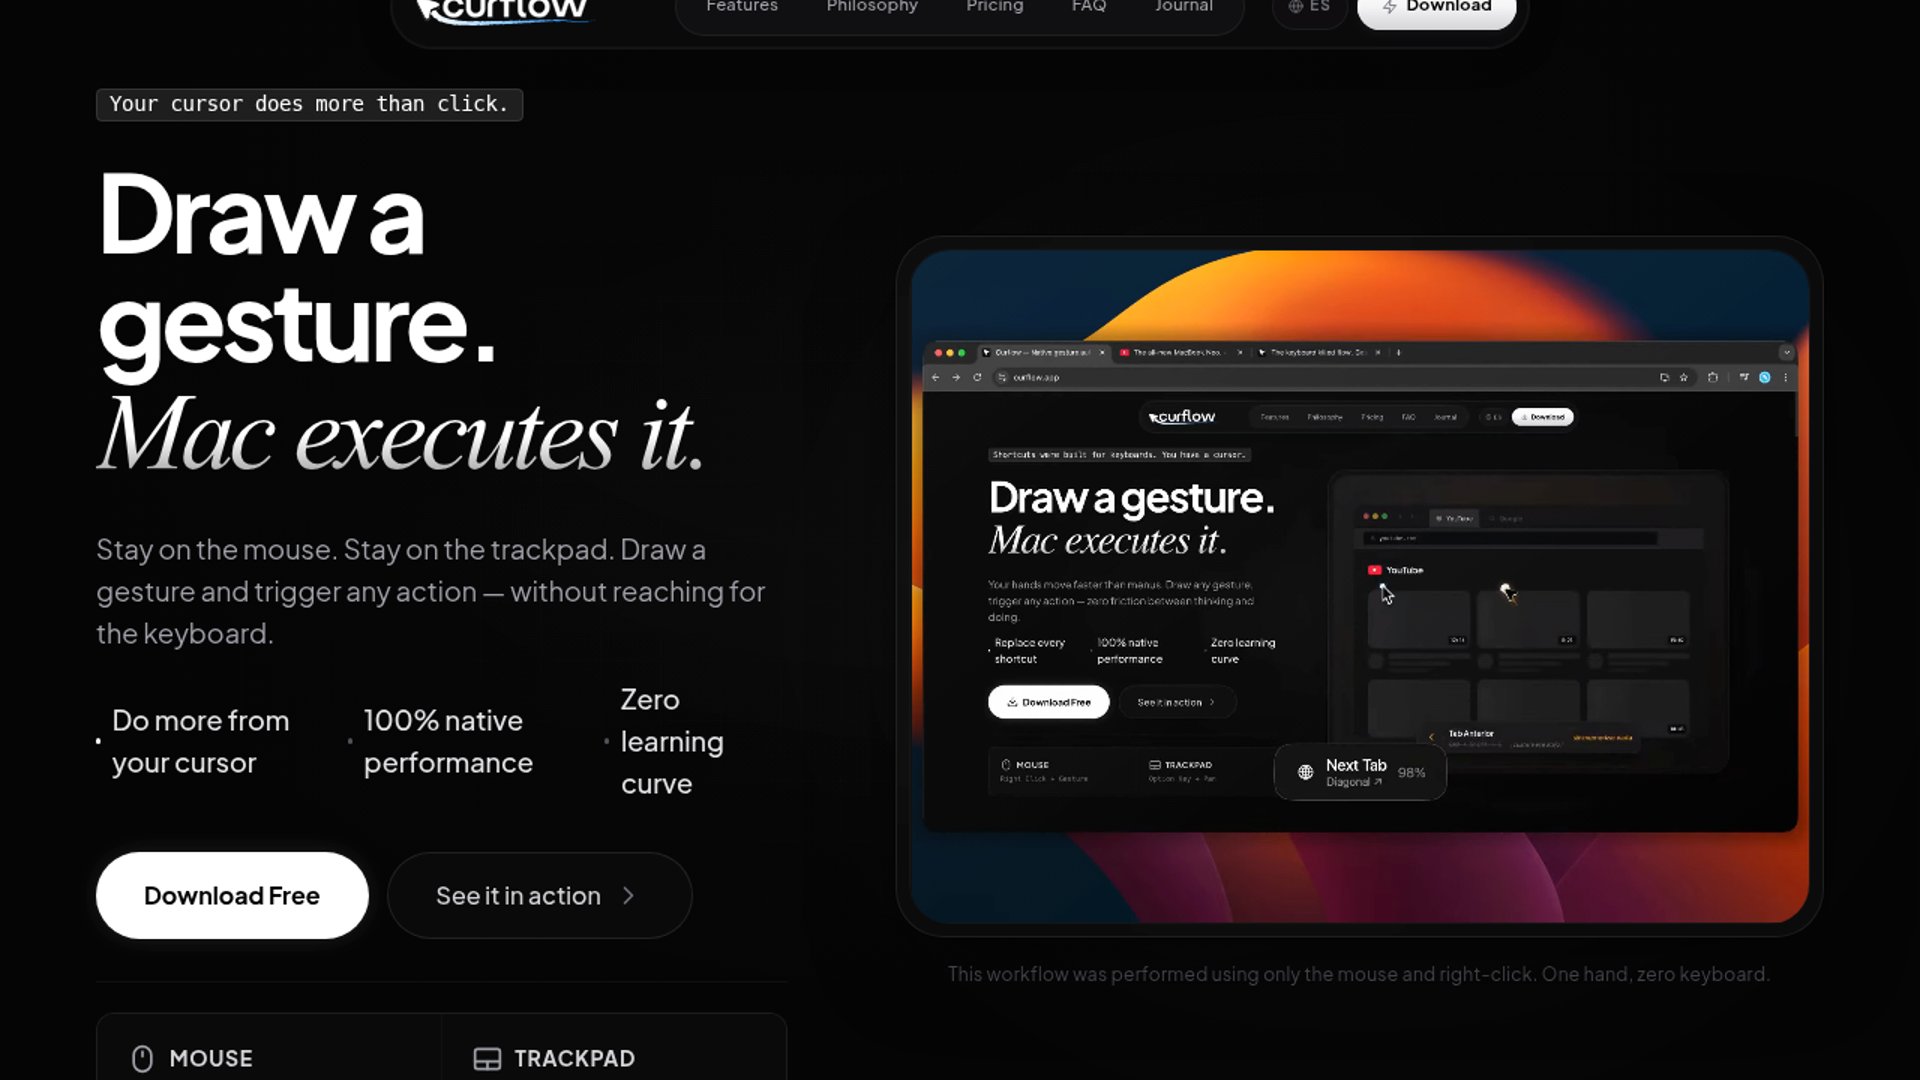The image size is (1920, 1080).
Task: Open the Journal nav link
Action: pyautogui.click(x=1183, y=7)
